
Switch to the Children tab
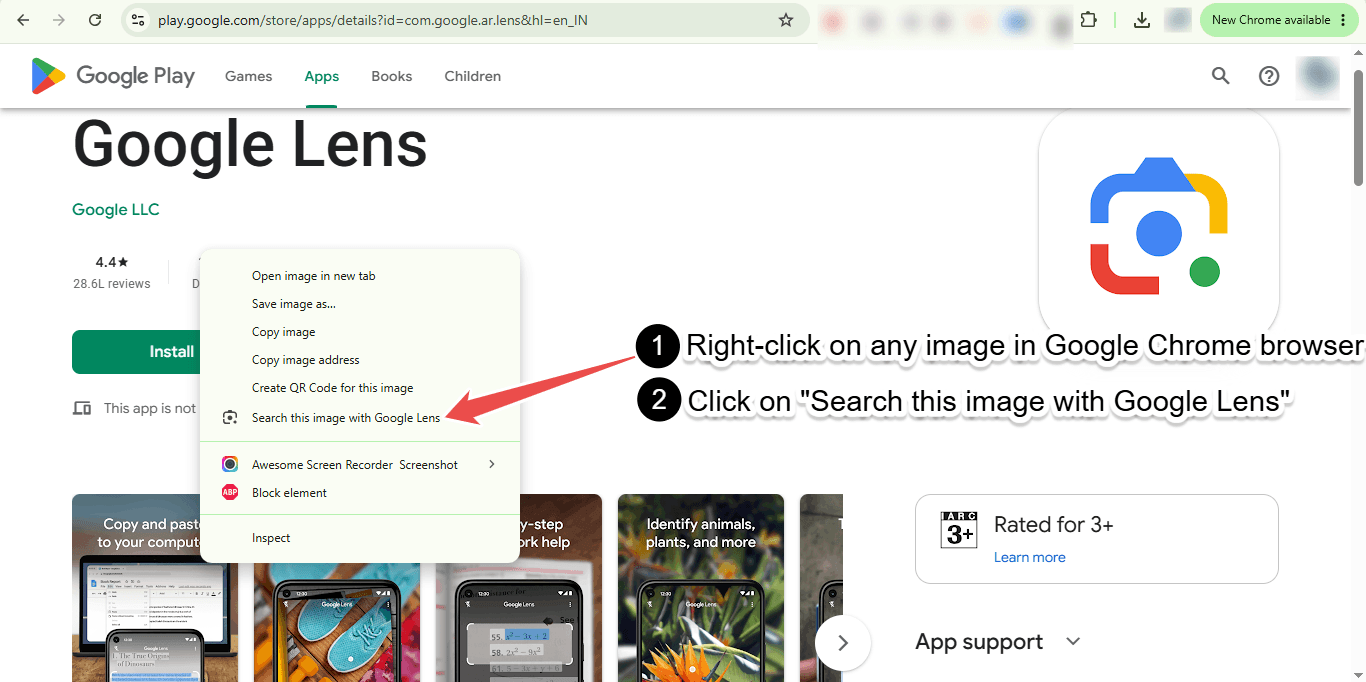(473, 76)
